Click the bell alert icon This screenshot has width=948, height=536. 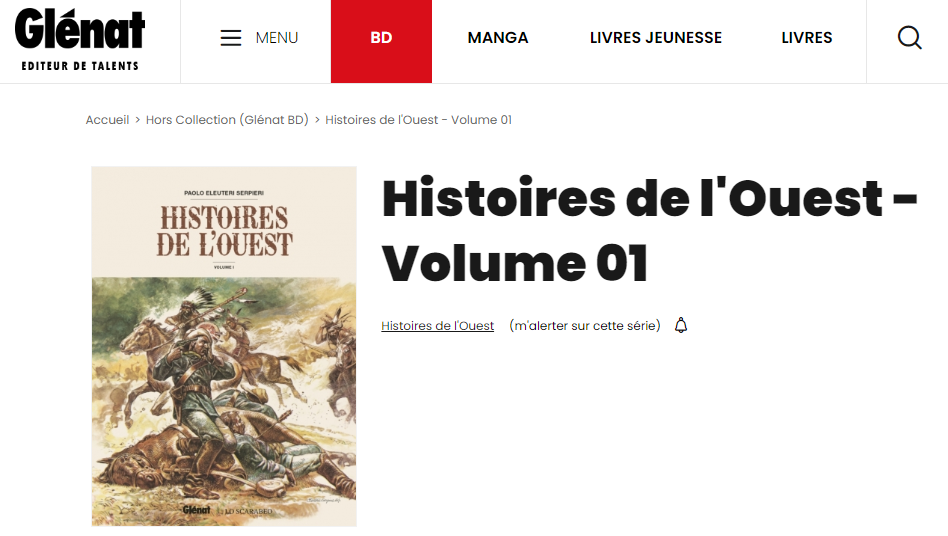tap(681, 325)
